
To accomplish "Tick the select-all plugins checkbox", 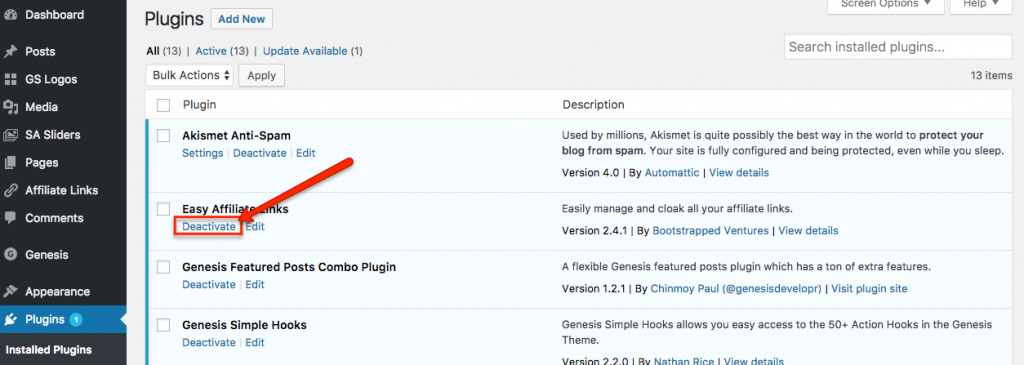I will click(163, 105).
